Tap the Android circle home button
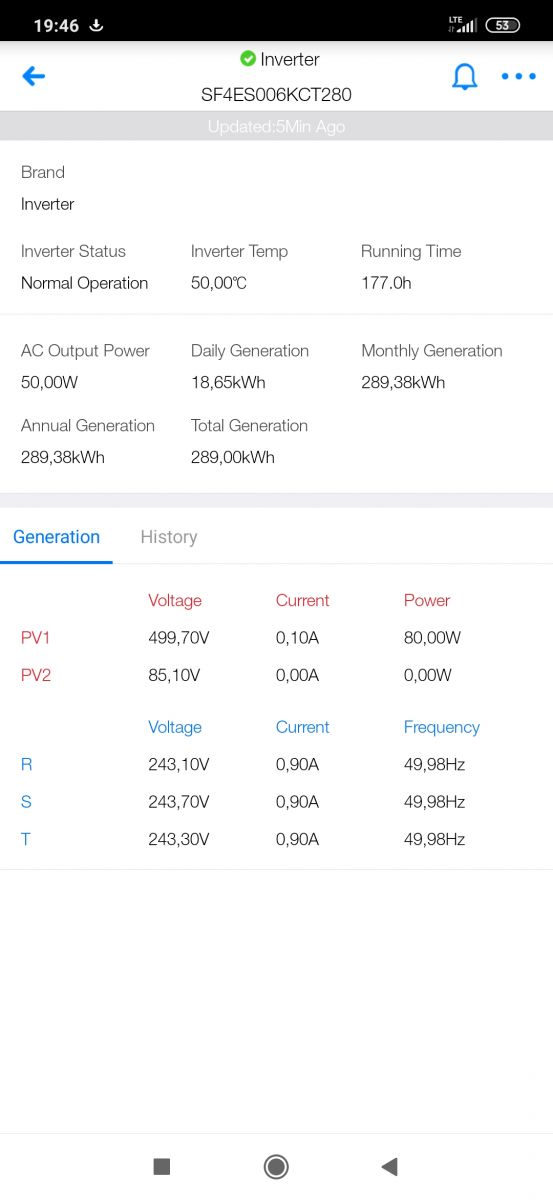The image size is (553, 1200). point(276,1166)
